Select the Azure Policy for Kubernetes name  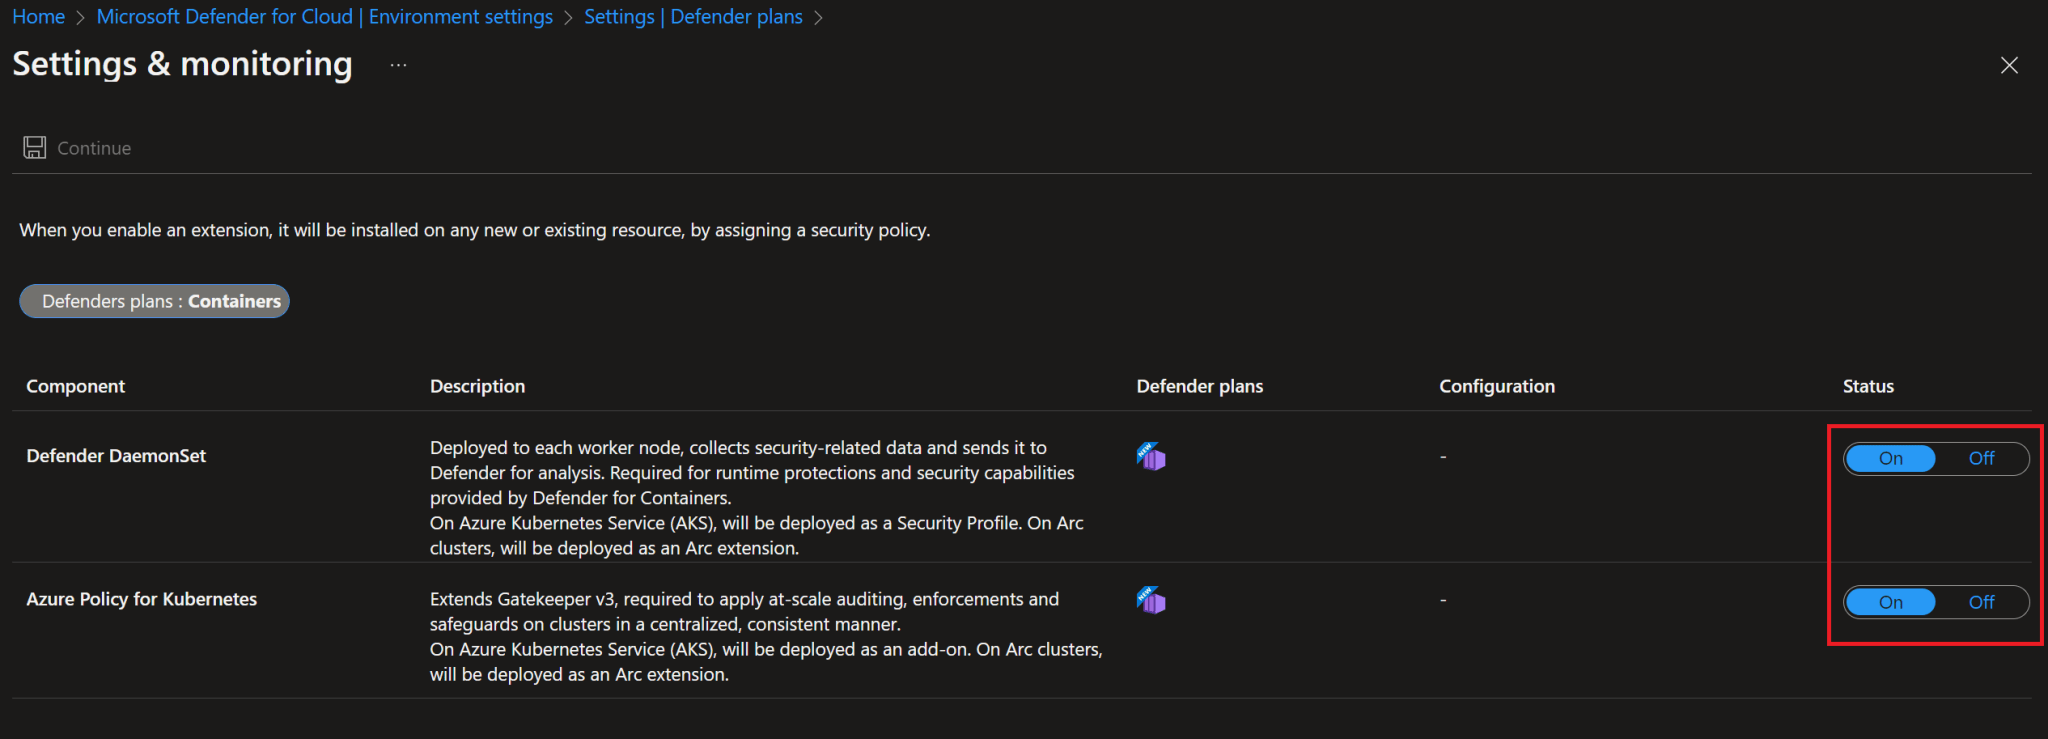tap(142, 599)
